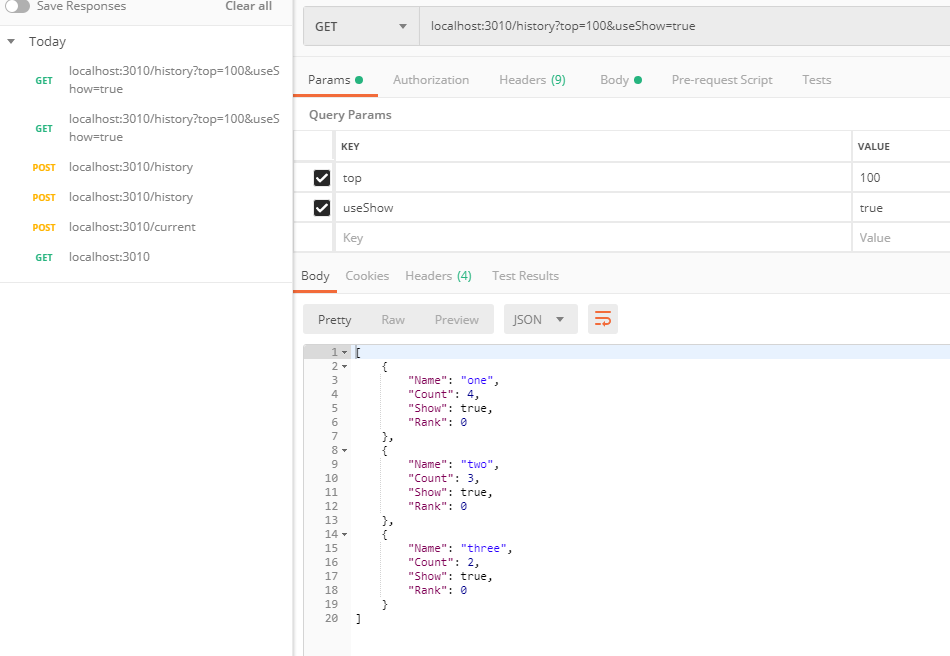This screenshot has height=656, width=950.
Task: Open the response Headers (4) tab
Action: [x=438, y=276]
